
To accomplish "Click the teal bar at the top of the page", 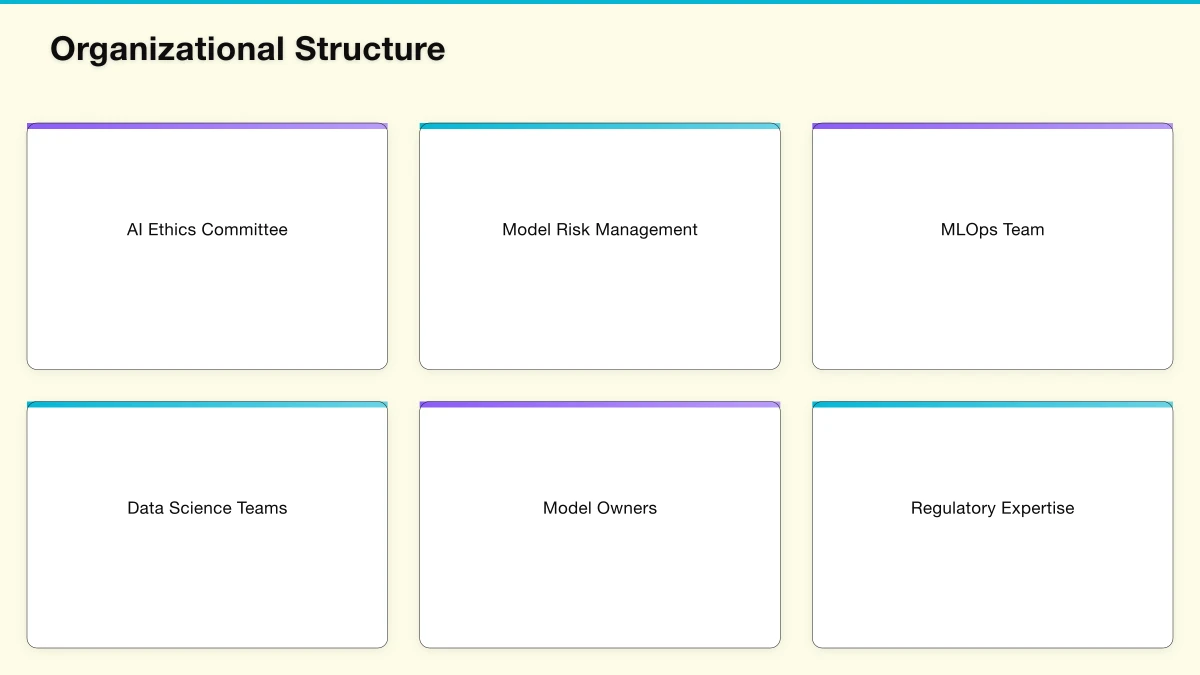I will click(600, 3).
